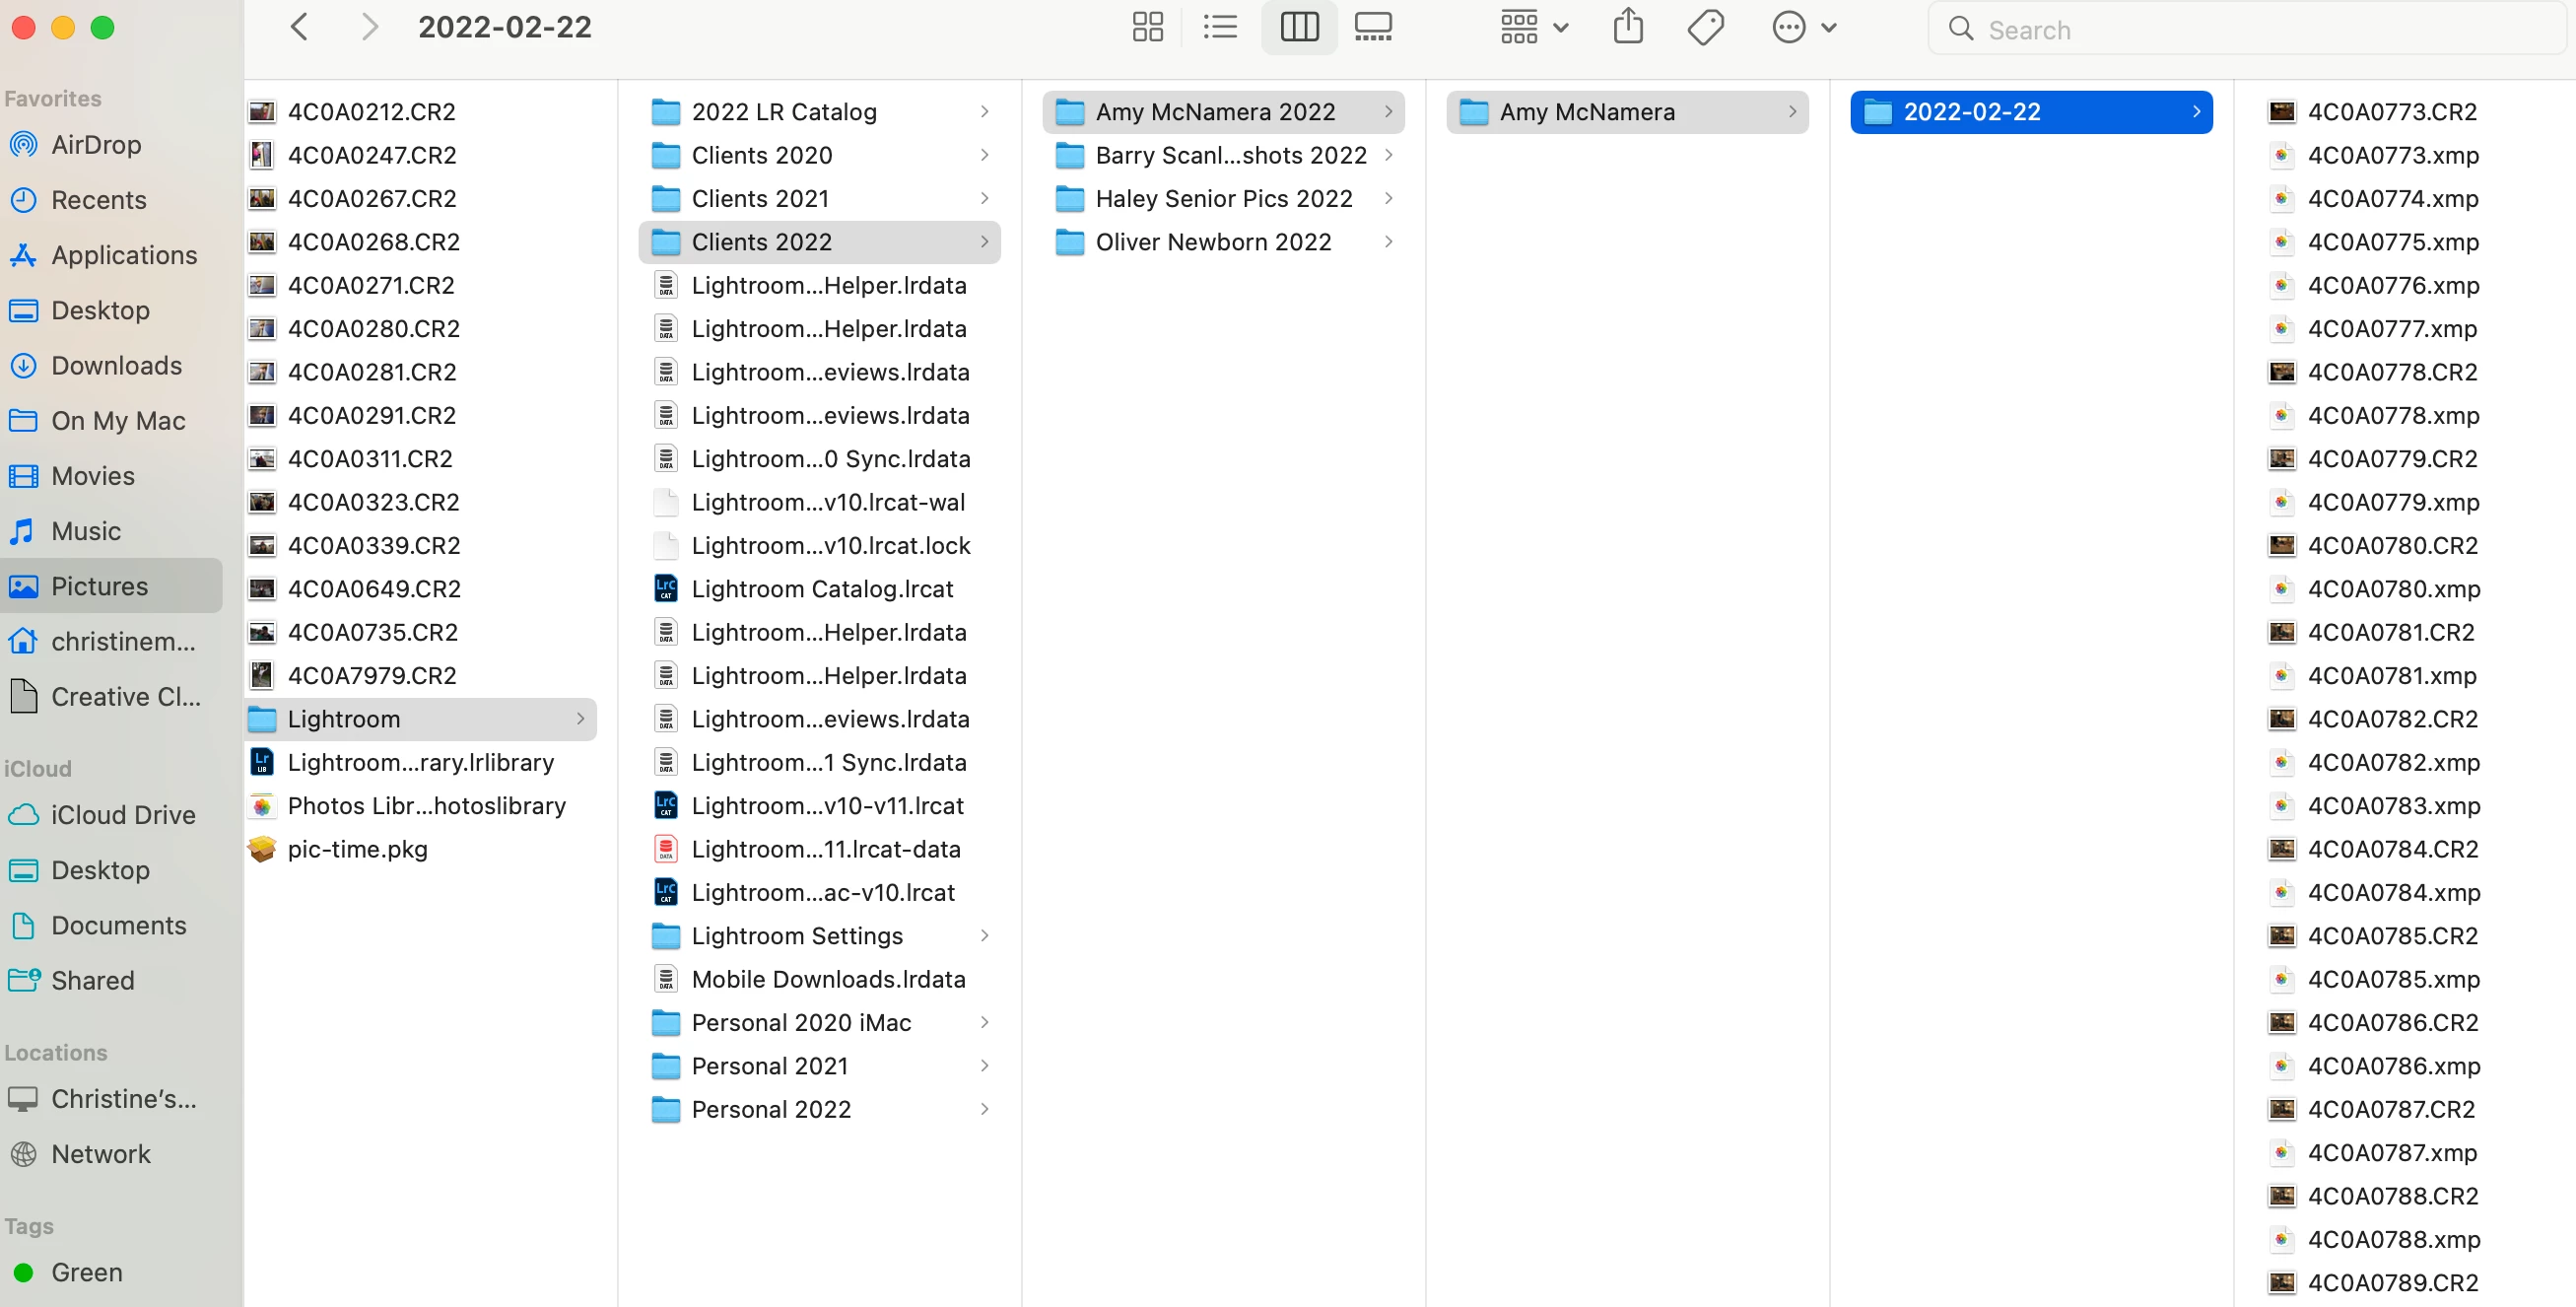Screen dimensions: 2576x1307
Task: Open the Share toolbar button
Action: pyautogui.click(x=1628, y=27)
